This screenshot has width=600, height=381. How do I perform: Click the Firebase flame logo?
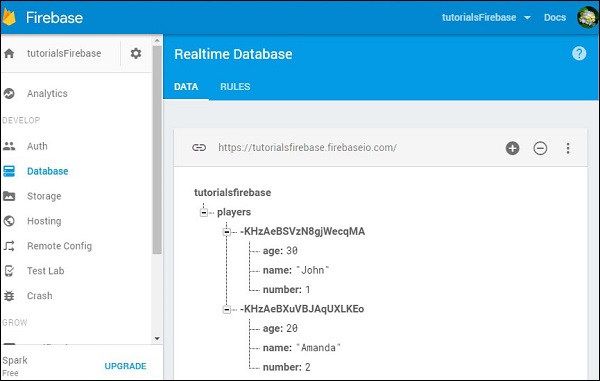9,17
